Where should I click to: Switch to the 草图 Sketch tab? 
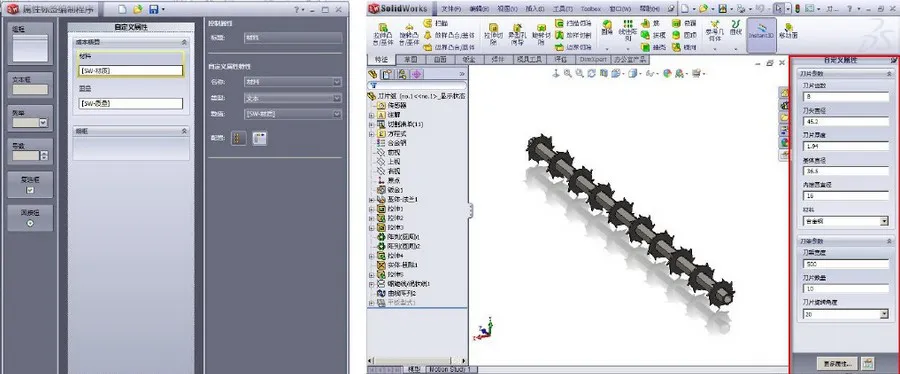click(410, 59)
